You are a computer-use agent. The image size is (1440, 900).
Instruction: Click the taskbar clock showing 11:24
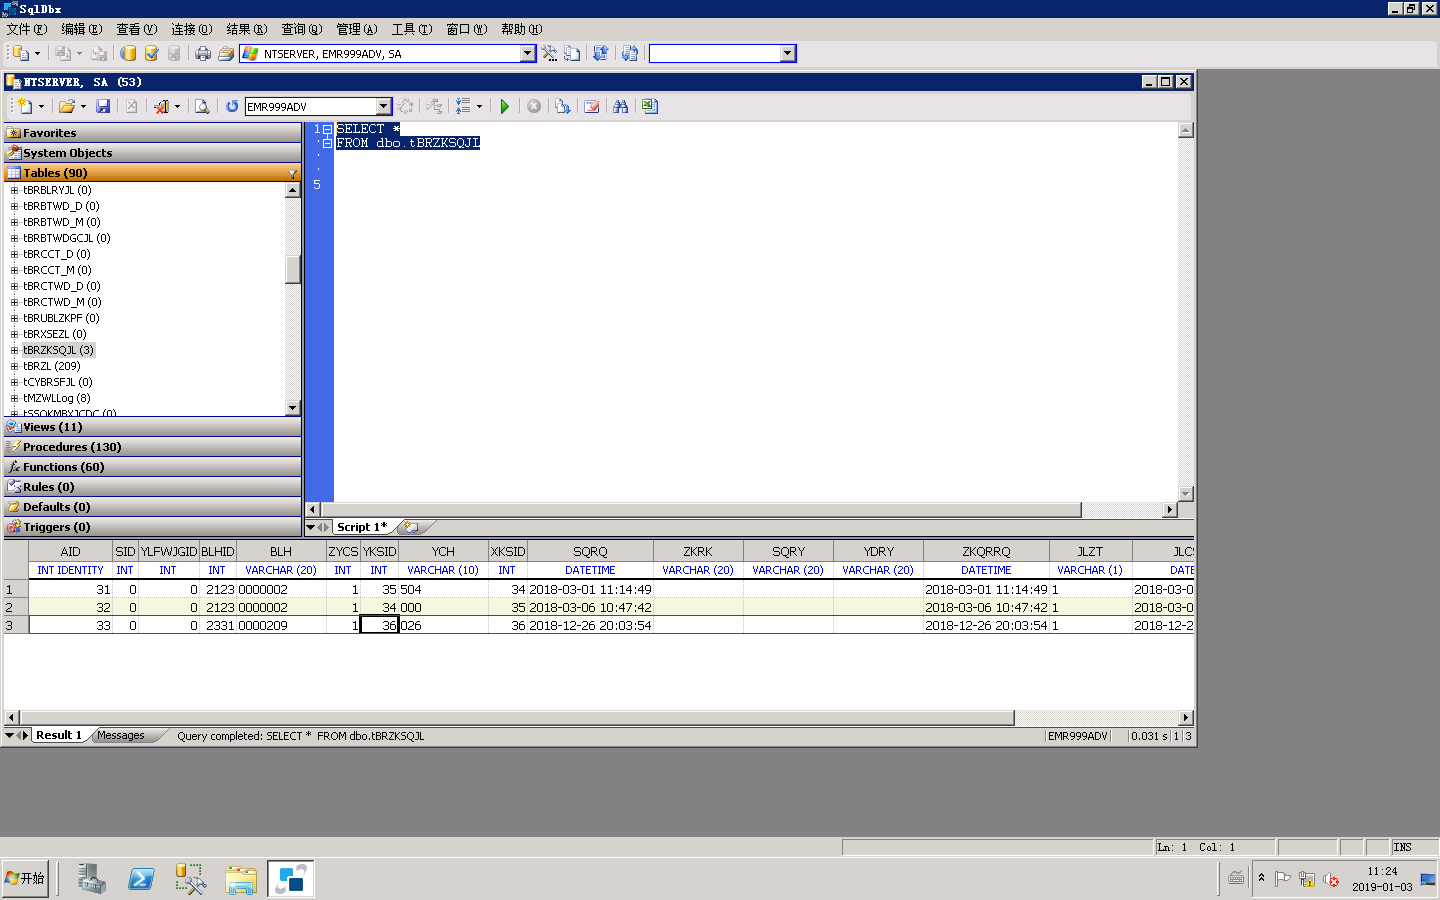coord(1382,879)
